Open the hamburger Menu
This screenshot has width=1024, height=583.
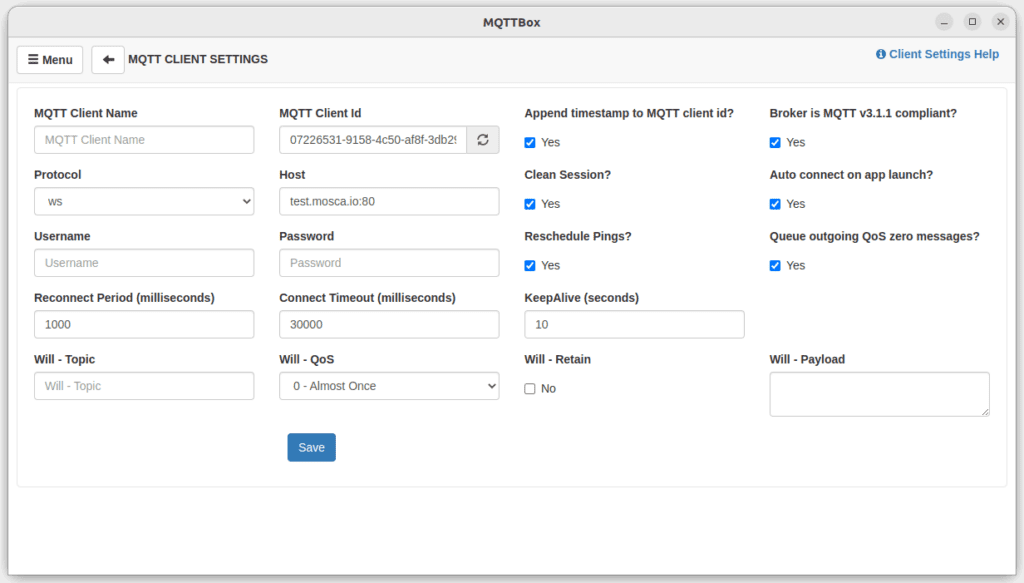point(49,59)
